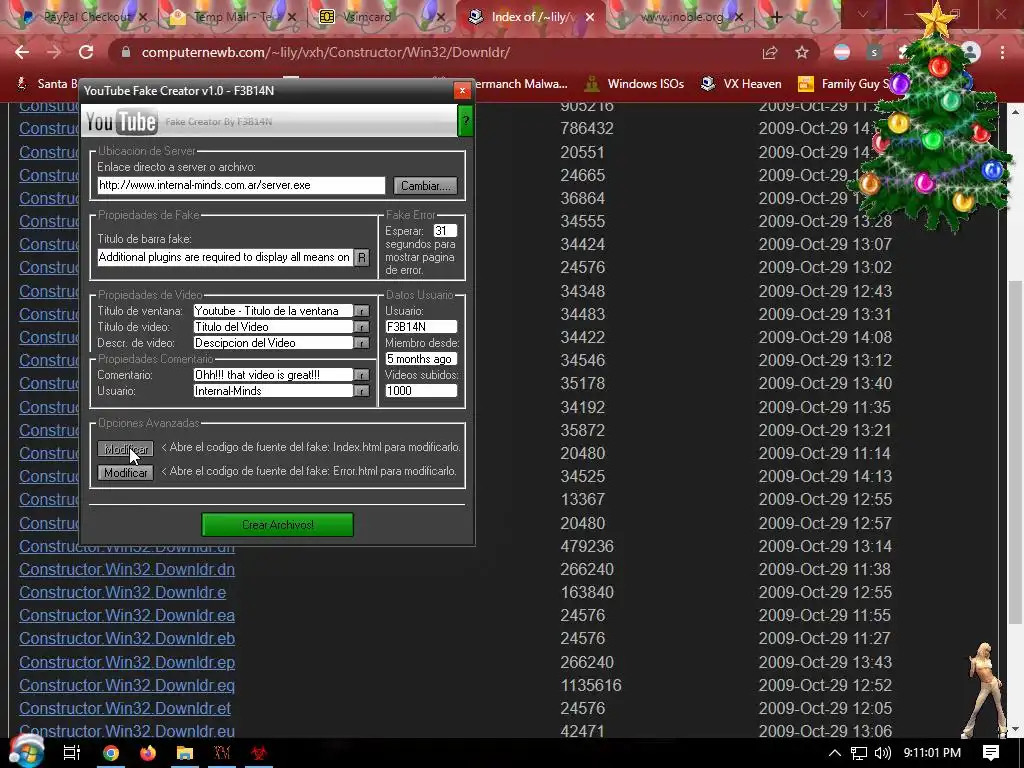Click the browser address bar URL

tap(325, 52)
